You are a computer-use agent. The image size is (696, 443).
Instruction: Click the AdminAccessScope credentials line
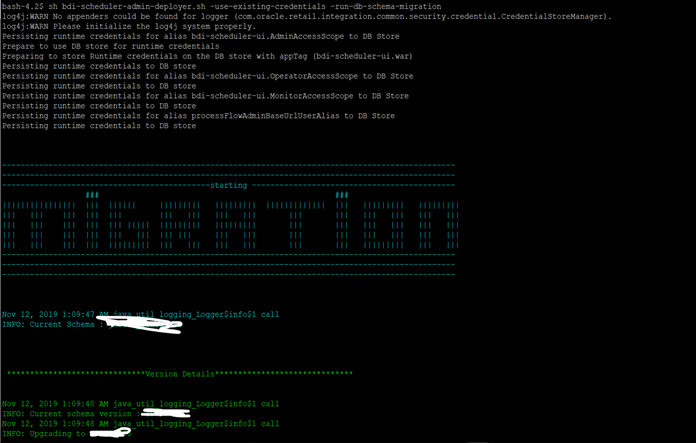point(201,36)
